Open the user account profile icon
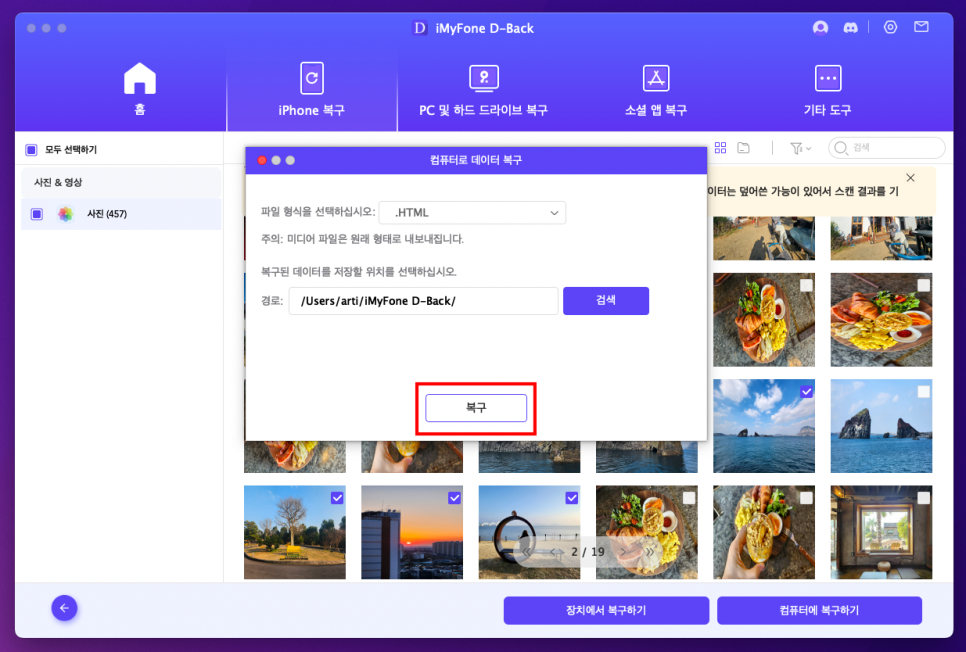966x652 pixels. [x=820, y=28]
